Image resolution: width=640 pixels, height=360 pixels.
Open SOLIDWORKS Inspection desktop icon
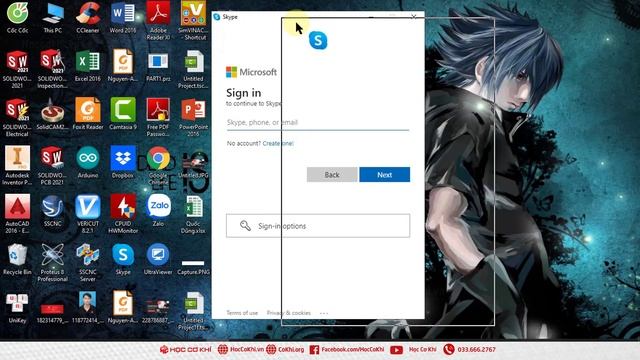52,62
